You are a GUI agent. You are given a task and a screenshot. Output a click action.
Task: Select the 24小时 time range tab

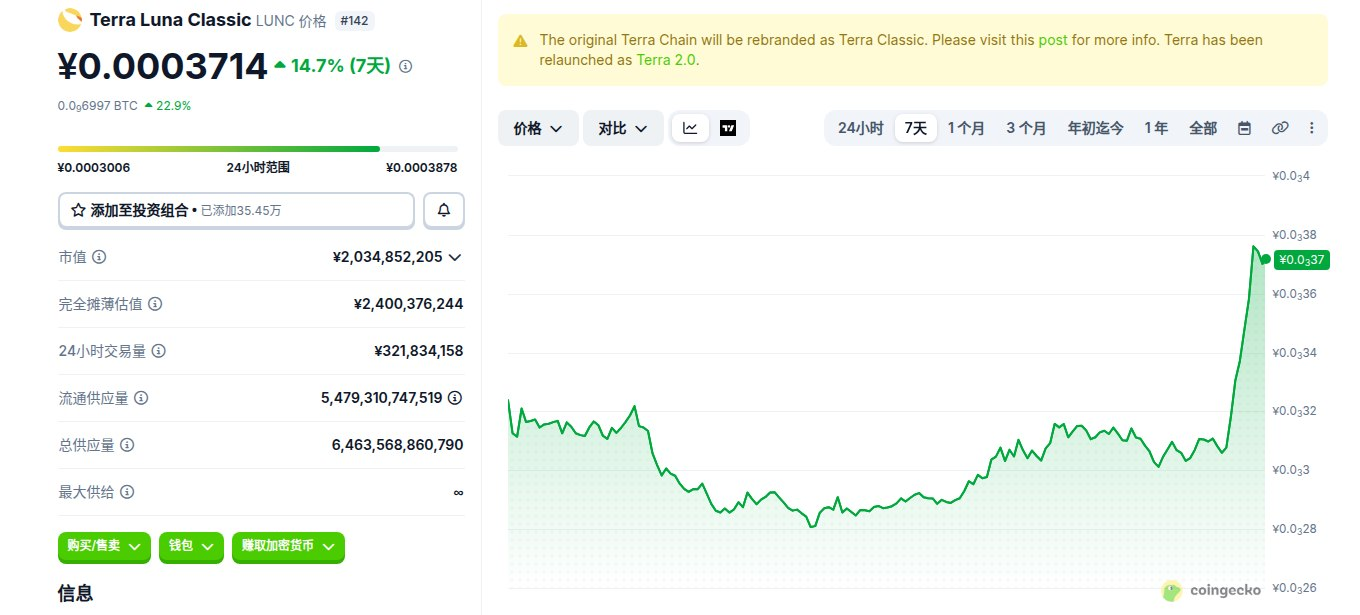pyautogui.click(x=860, y=128)
